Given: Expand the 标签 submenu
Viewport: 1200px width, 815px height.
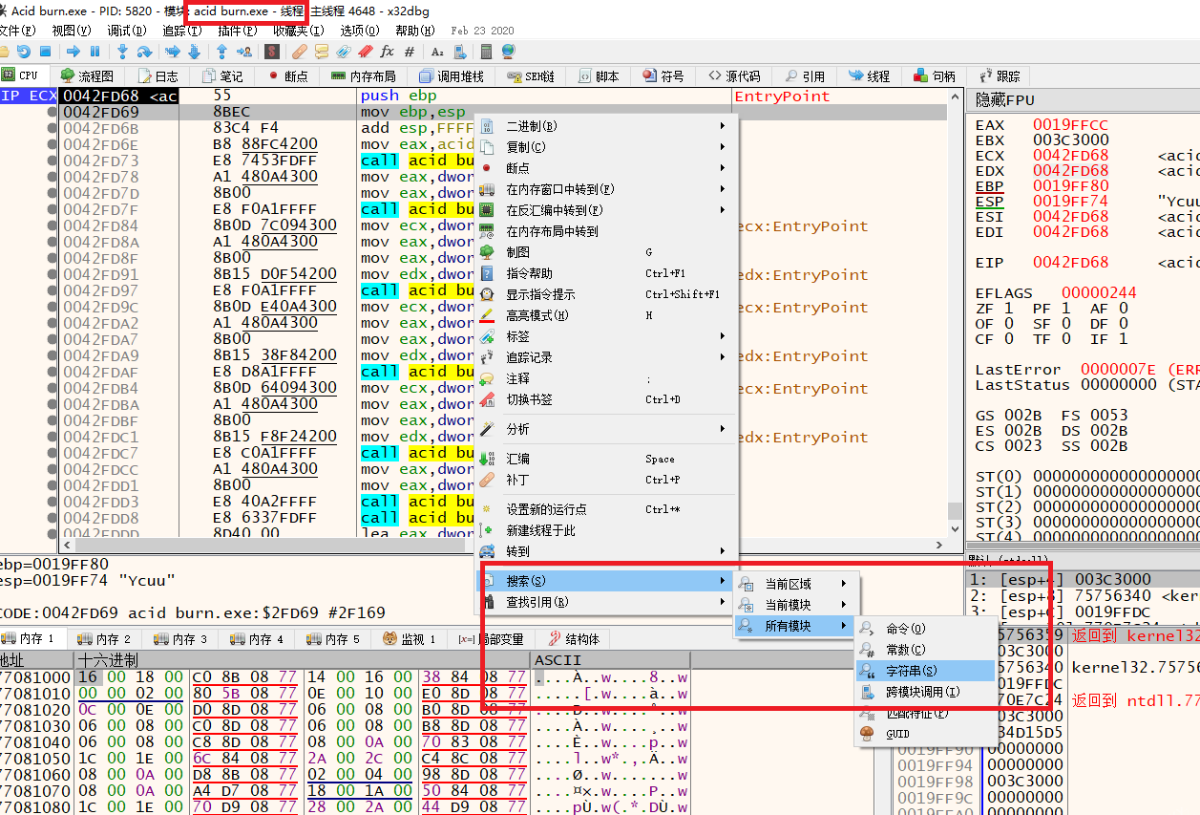Looking at the screenshot, I should pos(606,336).
